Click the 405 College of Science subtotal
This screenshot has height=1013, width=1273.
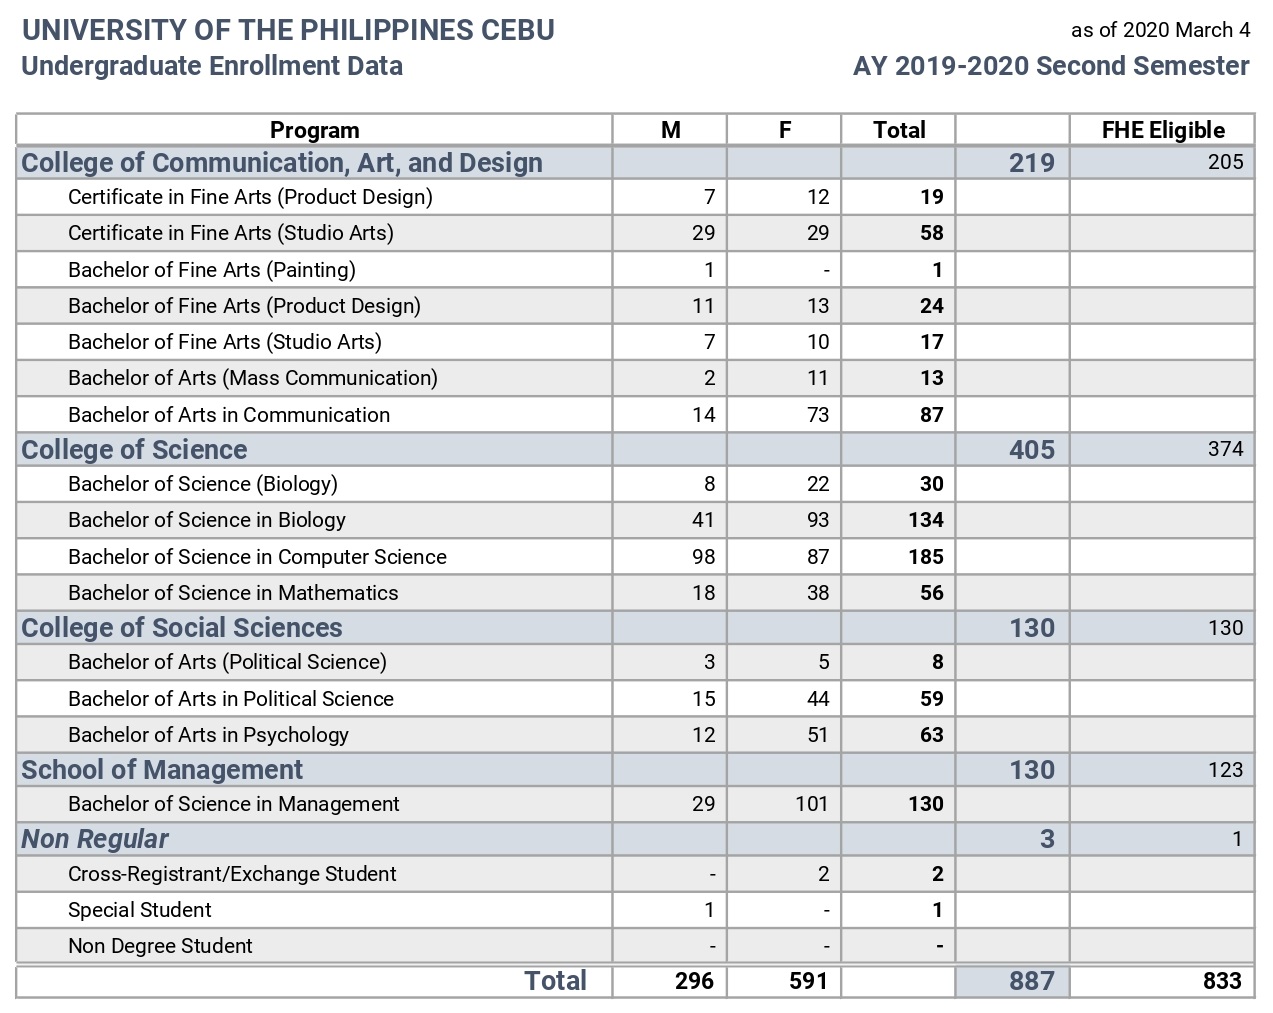coord(1032,449)
